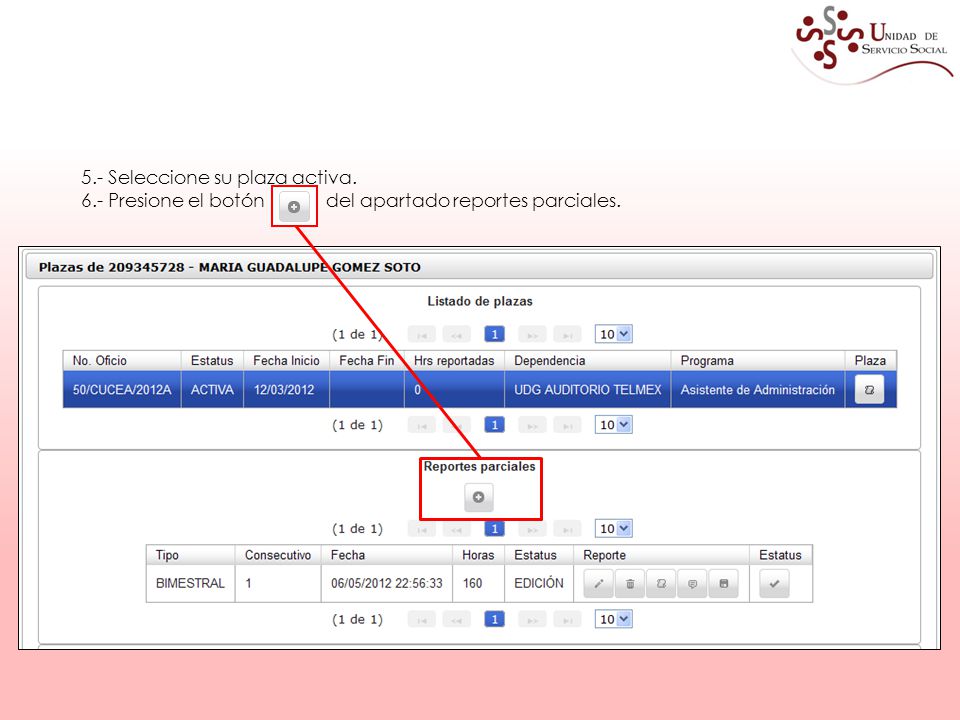Click the Fecha Fin column header
This screenshot has width=960, height=720.
coord(367,361)
